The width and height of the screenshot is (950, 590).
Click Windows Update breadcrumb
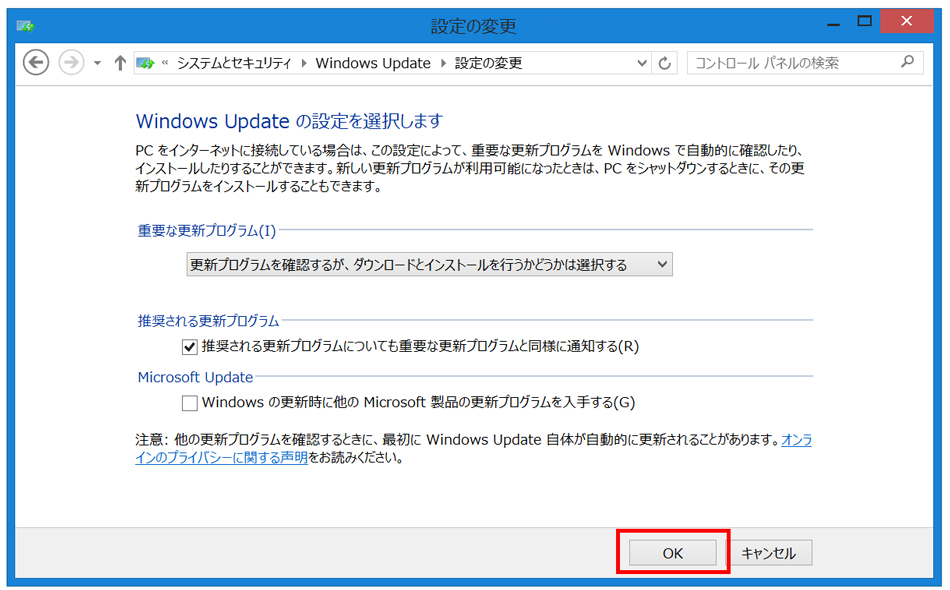[373, 63]
